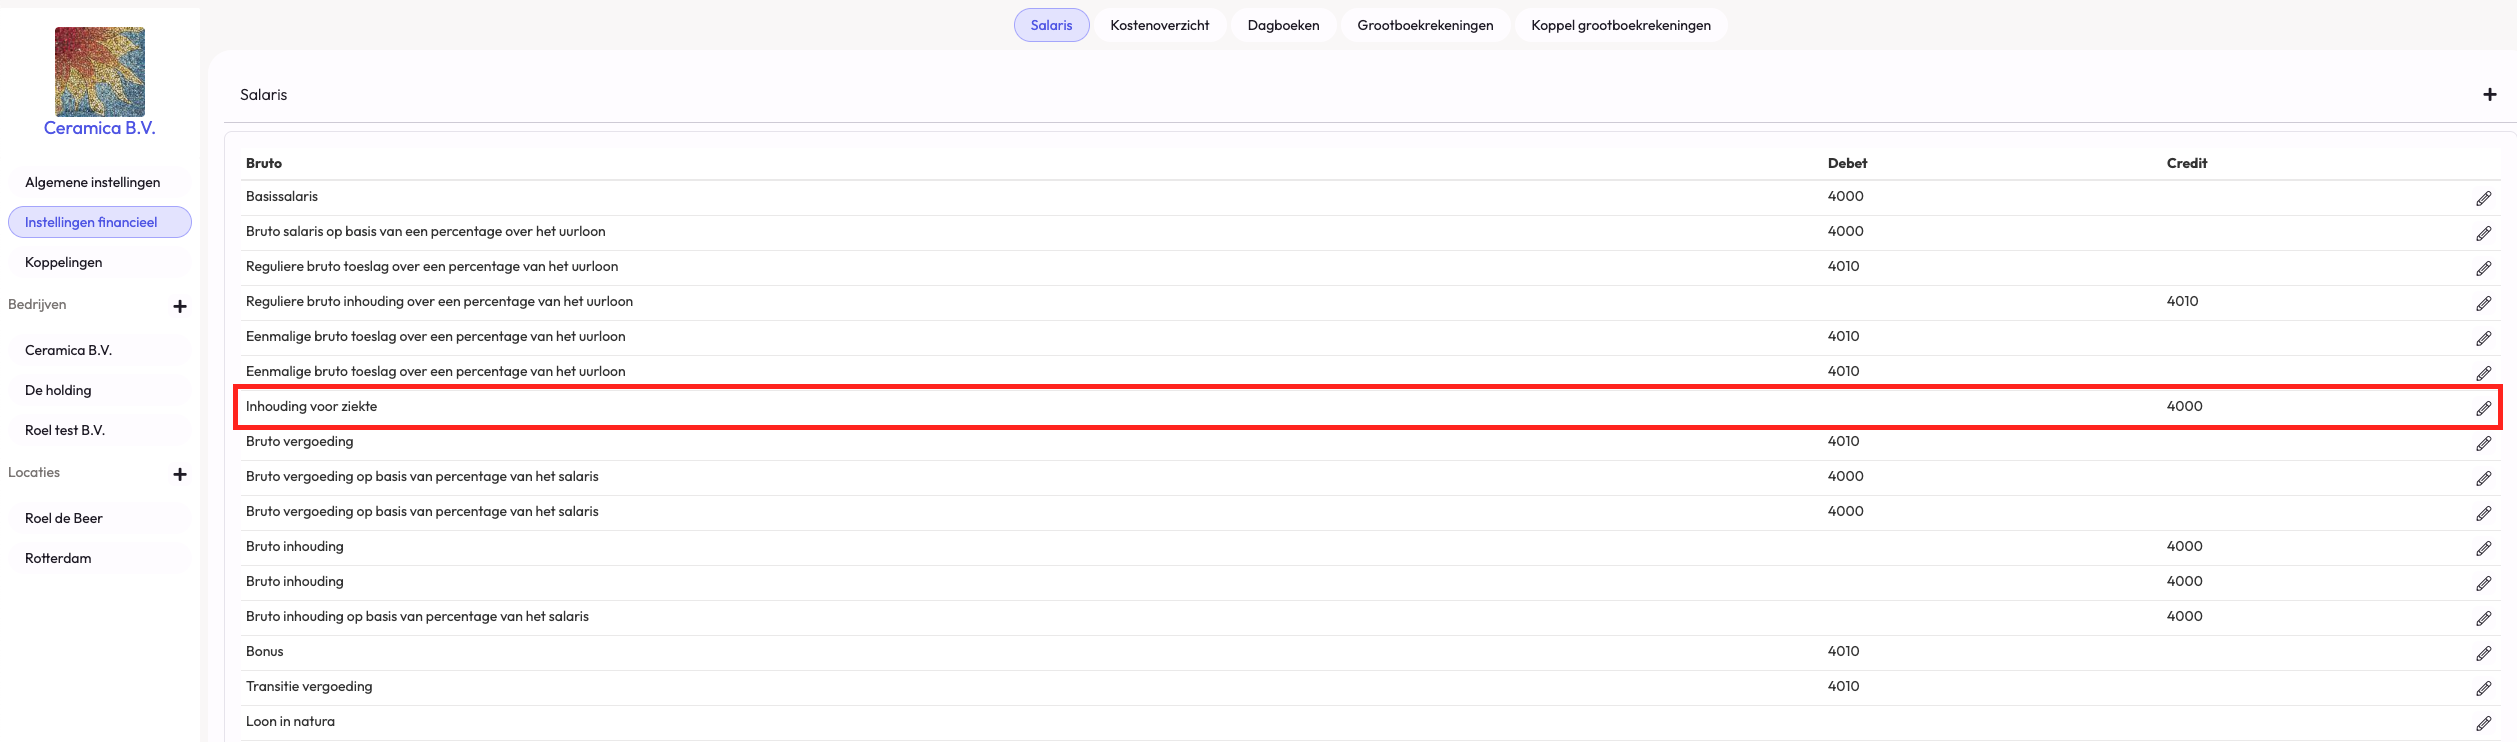This screenshot has height=742, width=2517.
Task: Click debet value 4010 for Transitie vergoeding
Action: point(1844,686)
